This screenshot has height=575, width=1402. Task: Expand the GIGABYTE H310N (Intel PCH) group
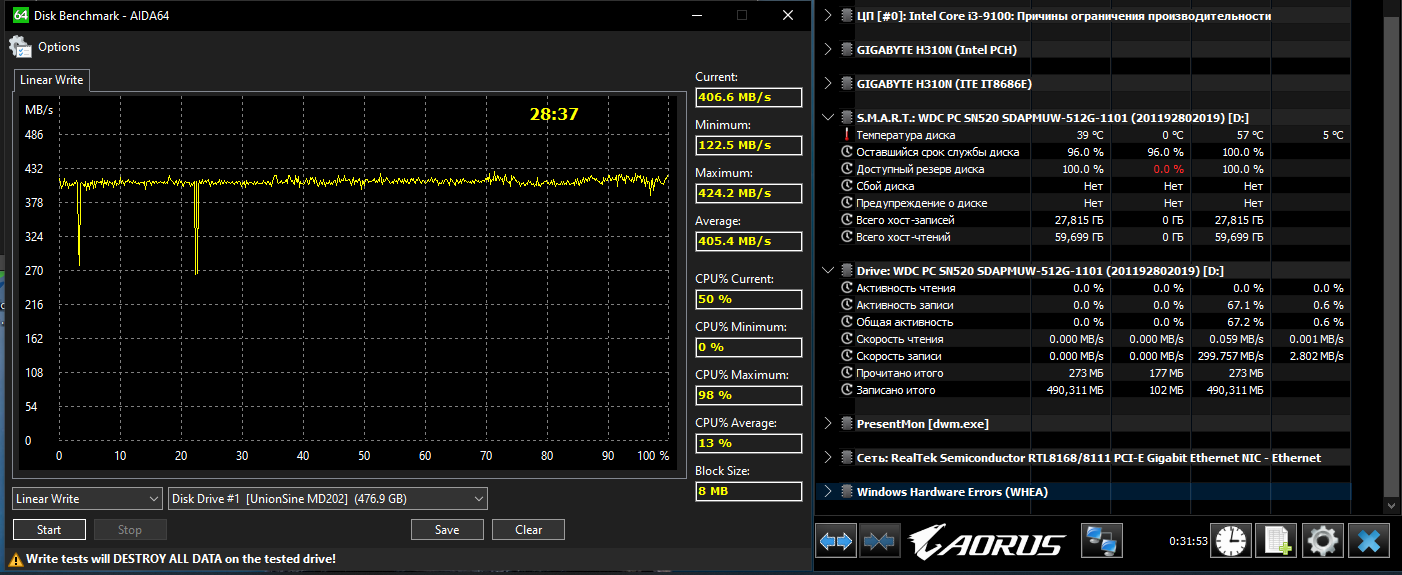827,50
